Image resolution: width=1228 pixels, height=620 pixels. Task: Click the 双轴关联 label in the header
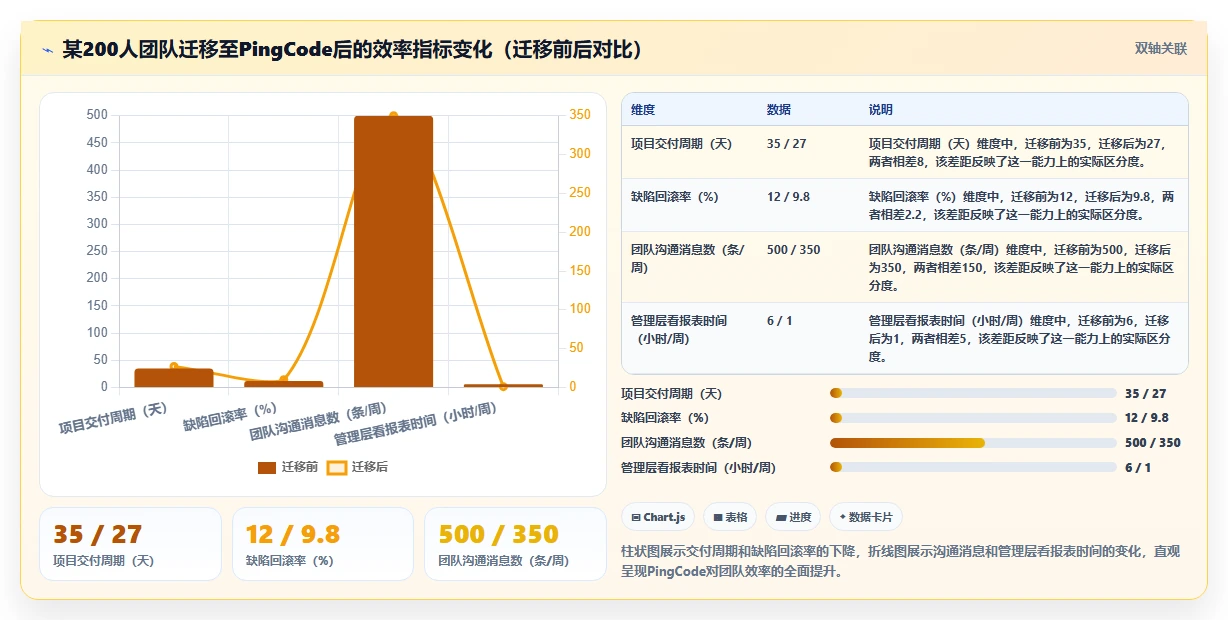[x=1161, y=49]
